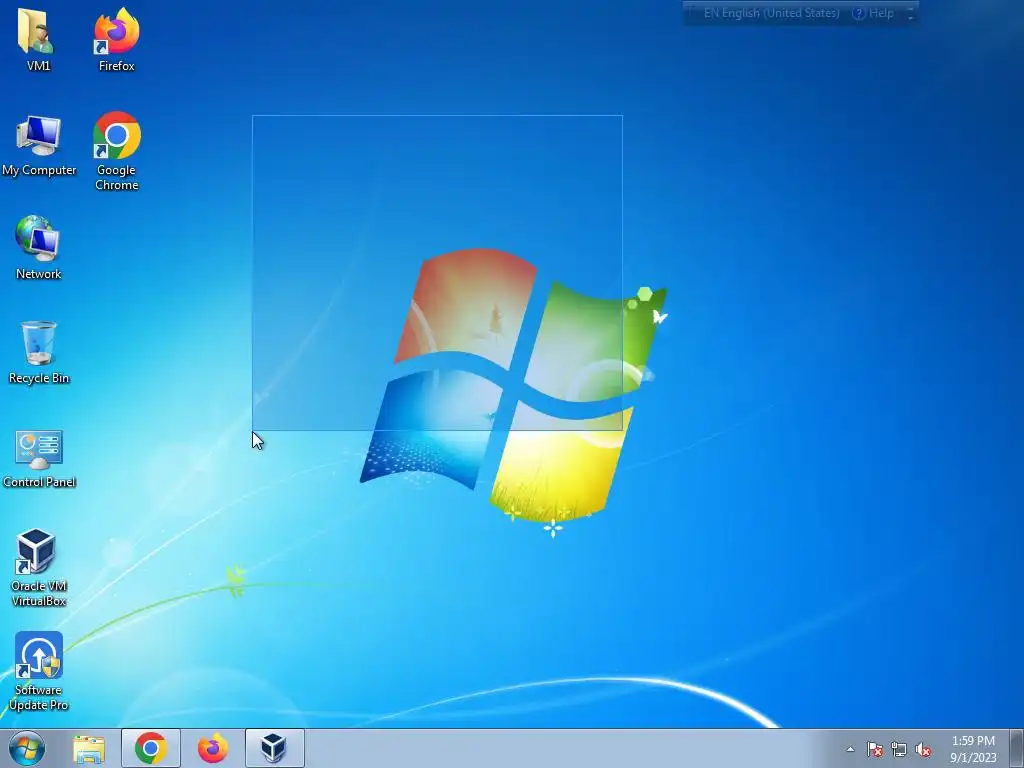Viewport: 1024px width, 768px height.
Task: Select the Google Chrome desktop shortcut
Action: (116, 152)
